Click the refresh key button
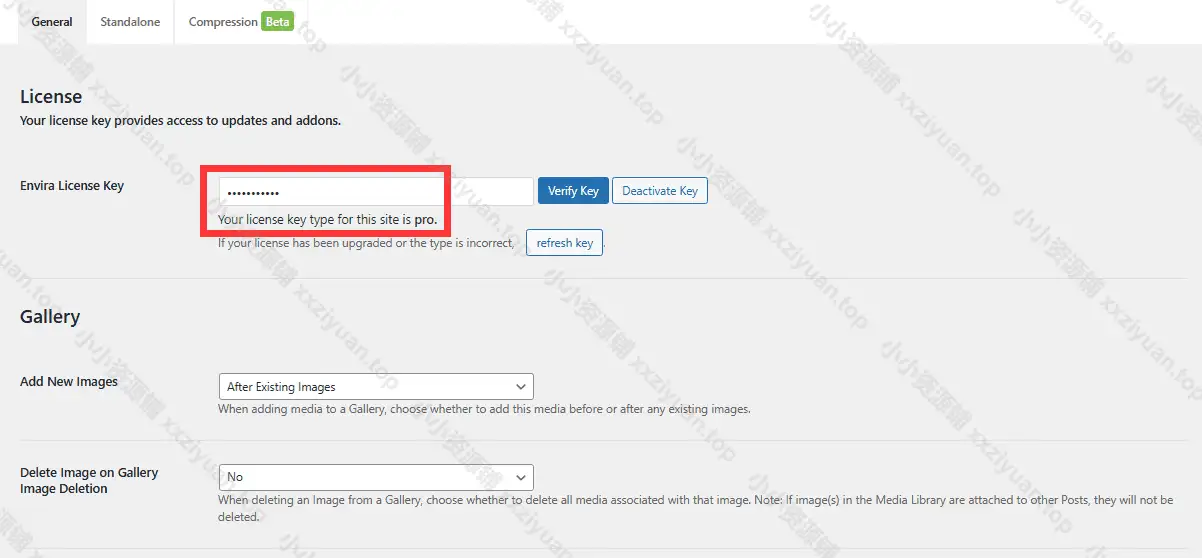1202x558 pixels. click(x=564, y=243)
